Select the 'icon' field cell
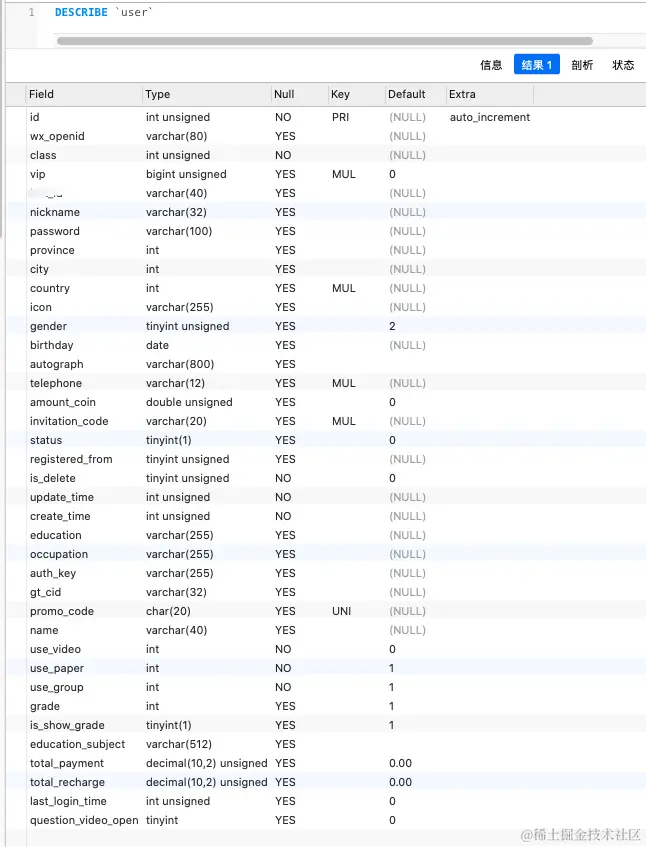 (41, 307)
